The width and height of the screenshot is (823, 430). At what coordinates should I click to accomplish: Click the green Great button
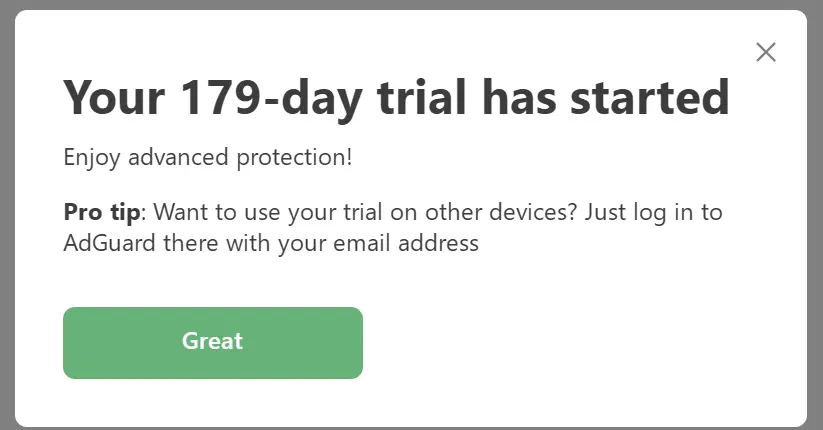(213, 342)
